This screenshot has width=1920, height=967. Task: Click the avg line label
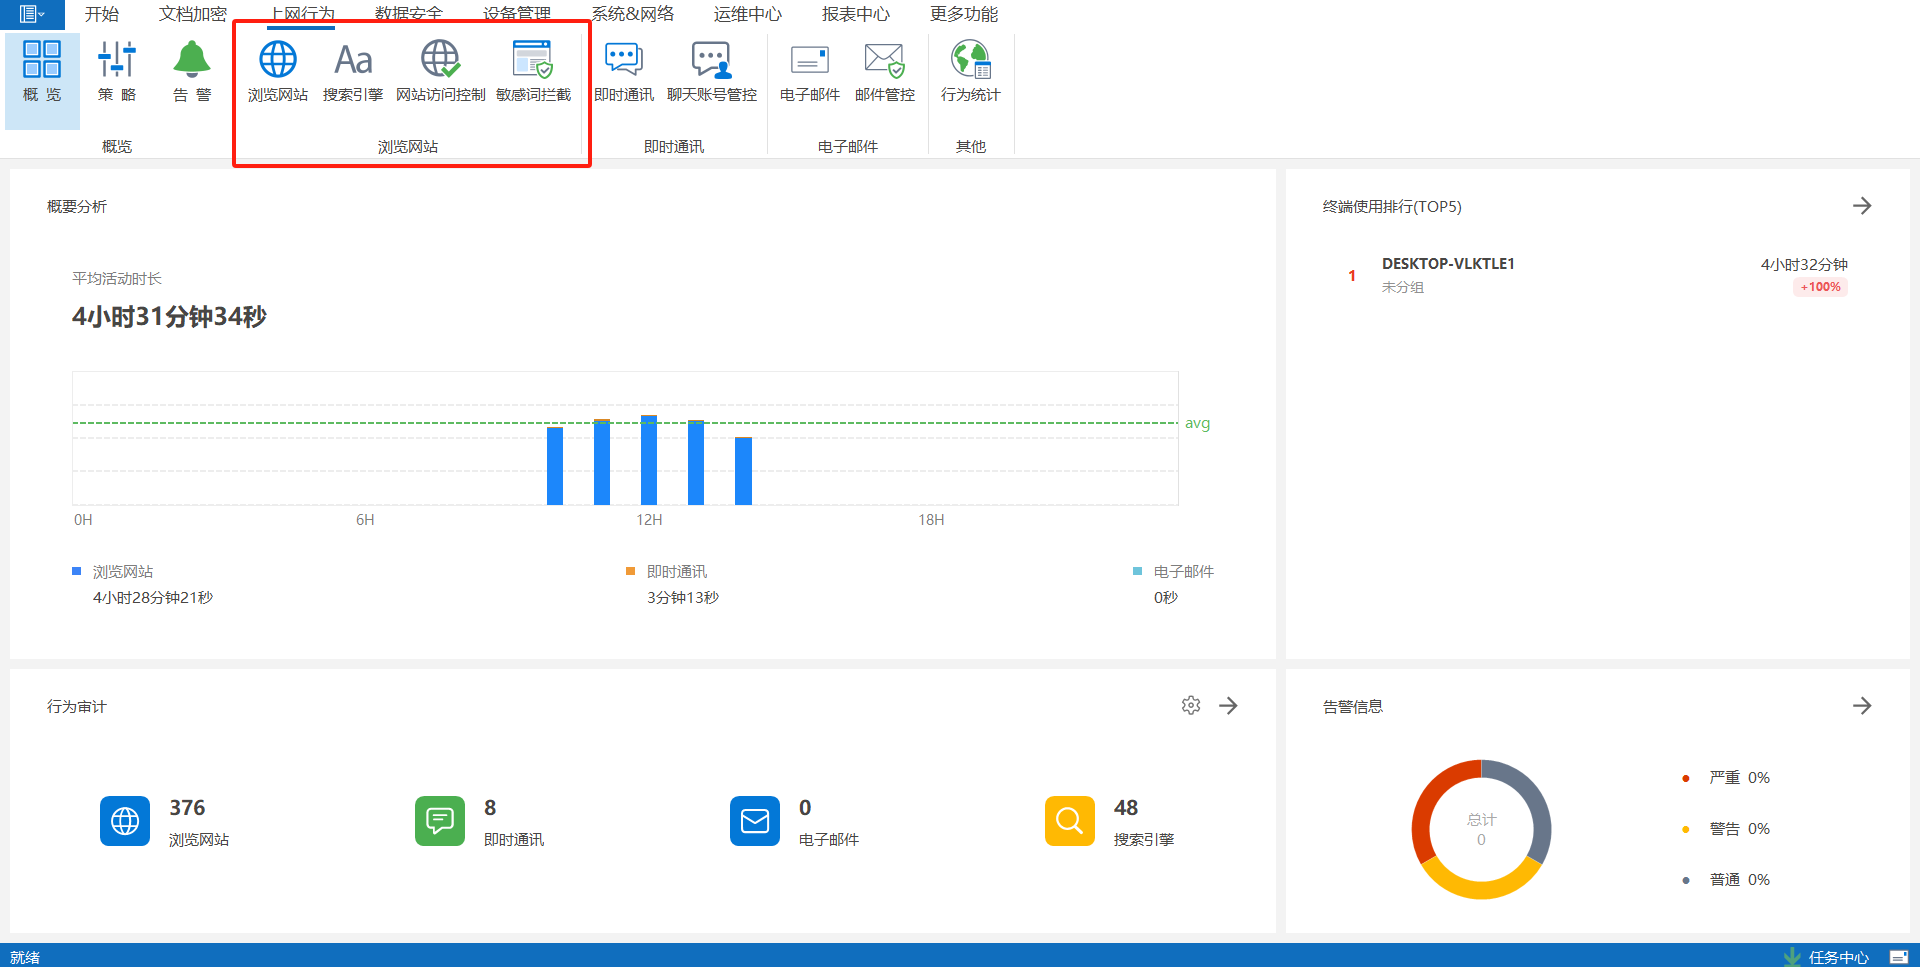[1197, 423]
